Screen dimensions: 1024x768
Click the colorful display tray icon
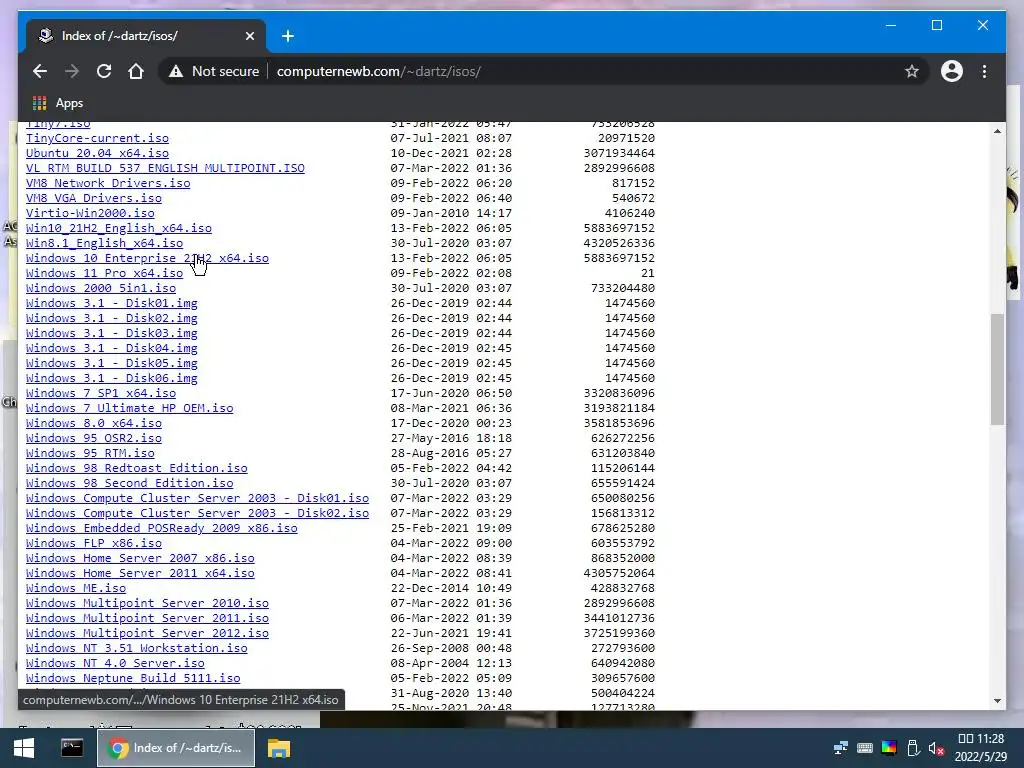click(x=889, y=748)
